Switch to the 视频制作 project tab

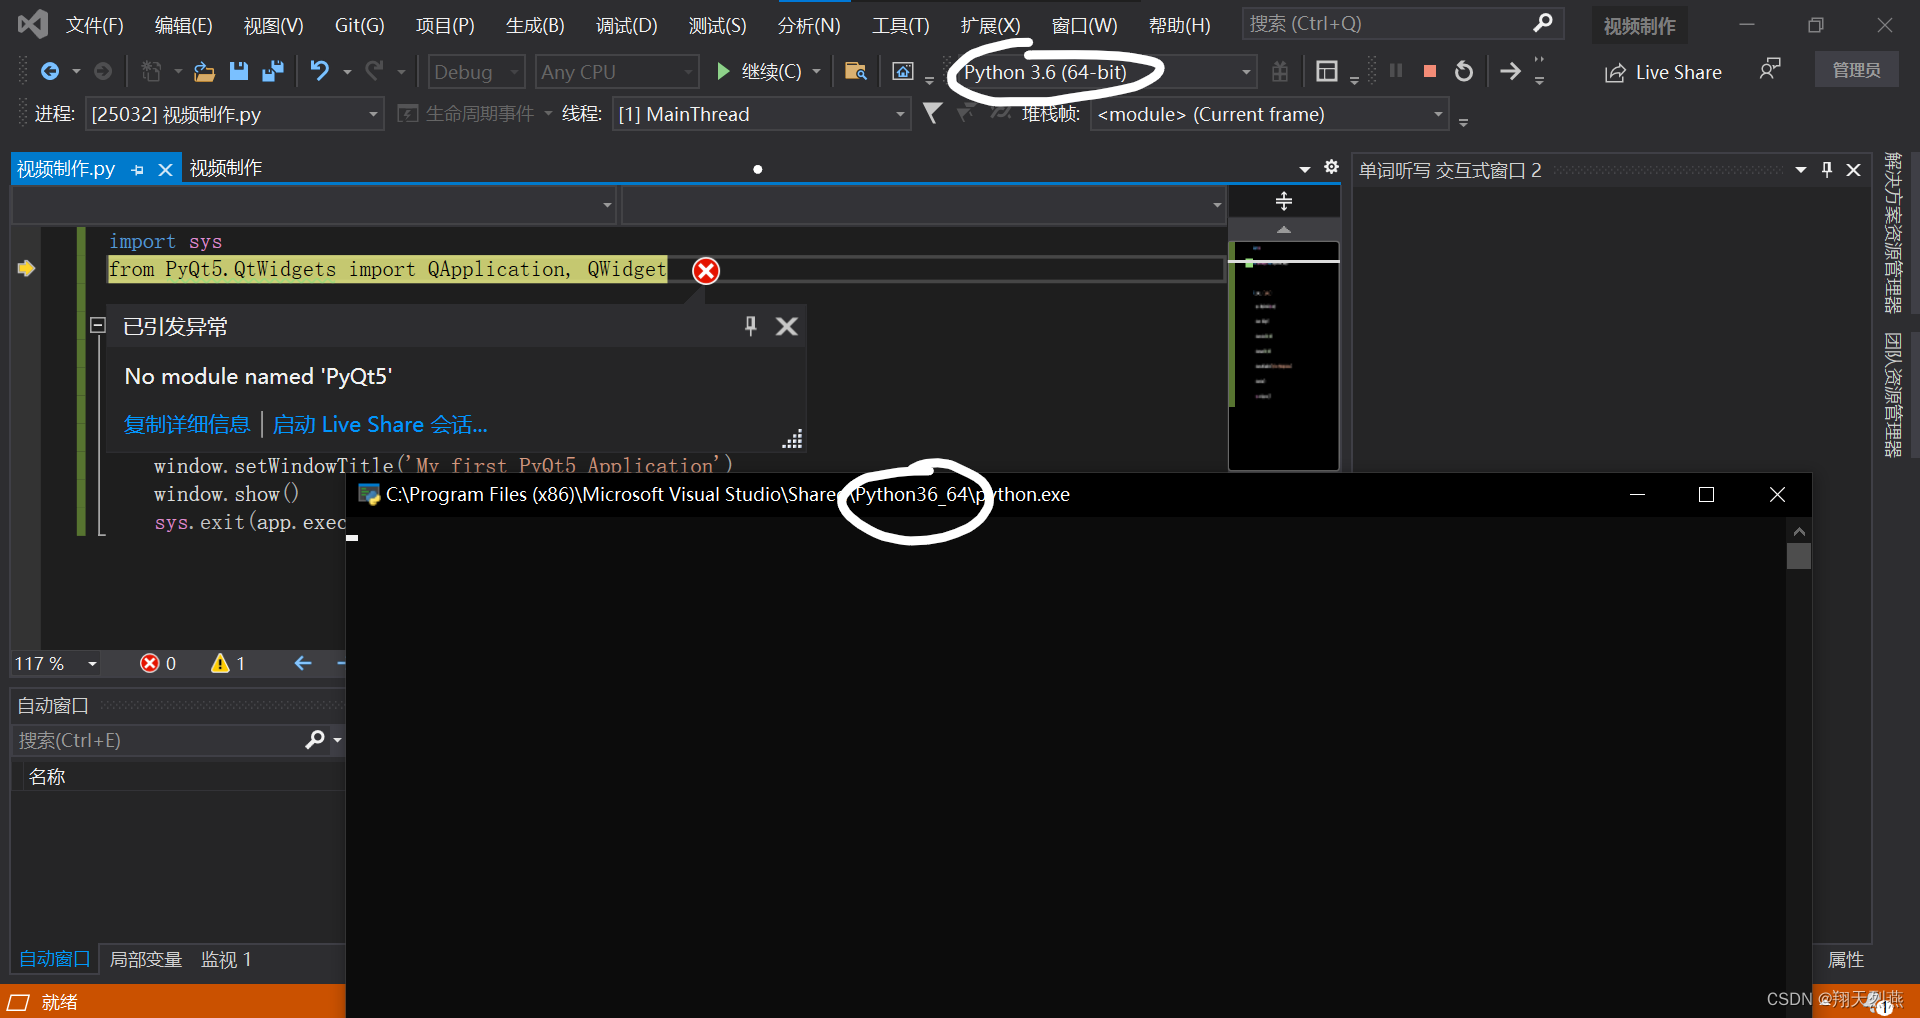pyautogui.click(x=226, y=168)
